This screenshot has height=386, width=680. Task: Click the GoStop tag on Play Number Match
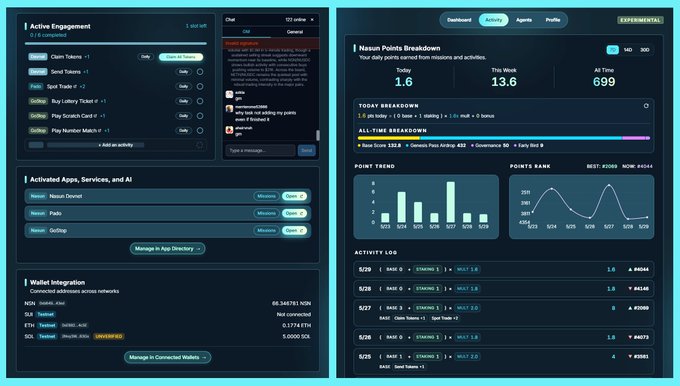[x=38, y=131]
